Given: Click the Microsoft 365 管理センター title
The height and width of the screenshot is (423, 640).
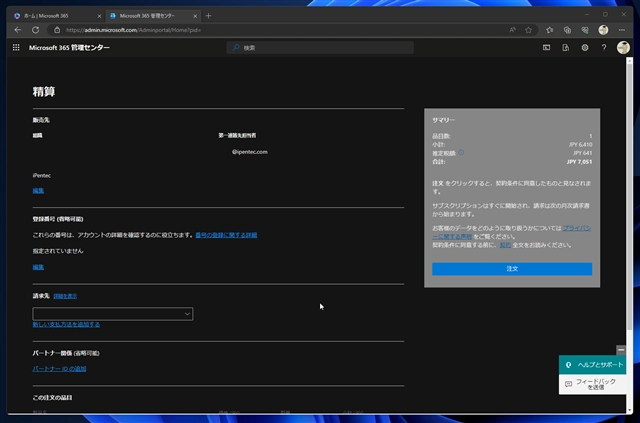Looking at the screenshot, I should click(x=69, y=48).
